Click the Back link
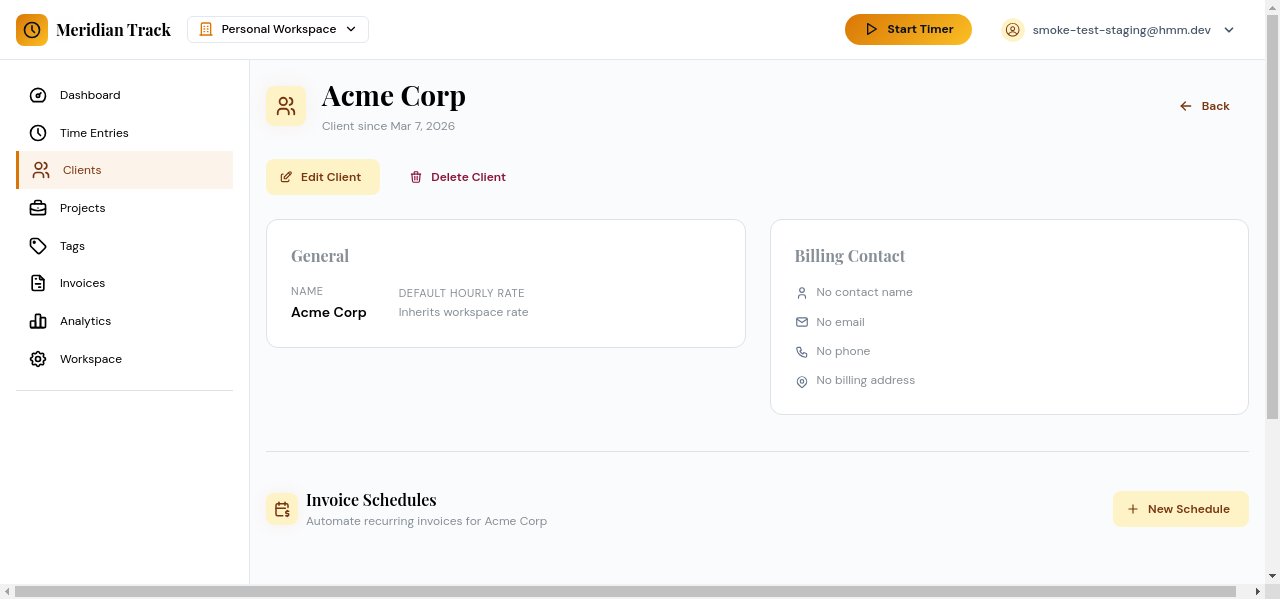Image resolution: width=1280 pixels, height=599 pixels. [1204, 105]
